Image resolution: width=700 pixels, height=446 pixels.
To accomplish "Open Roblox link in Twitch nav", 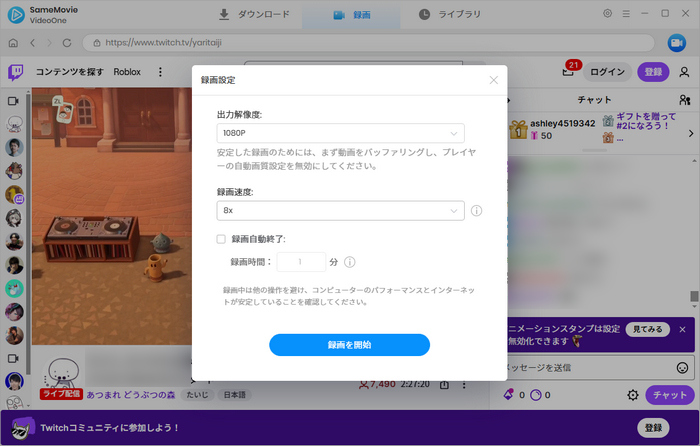I will coord(127,72).
